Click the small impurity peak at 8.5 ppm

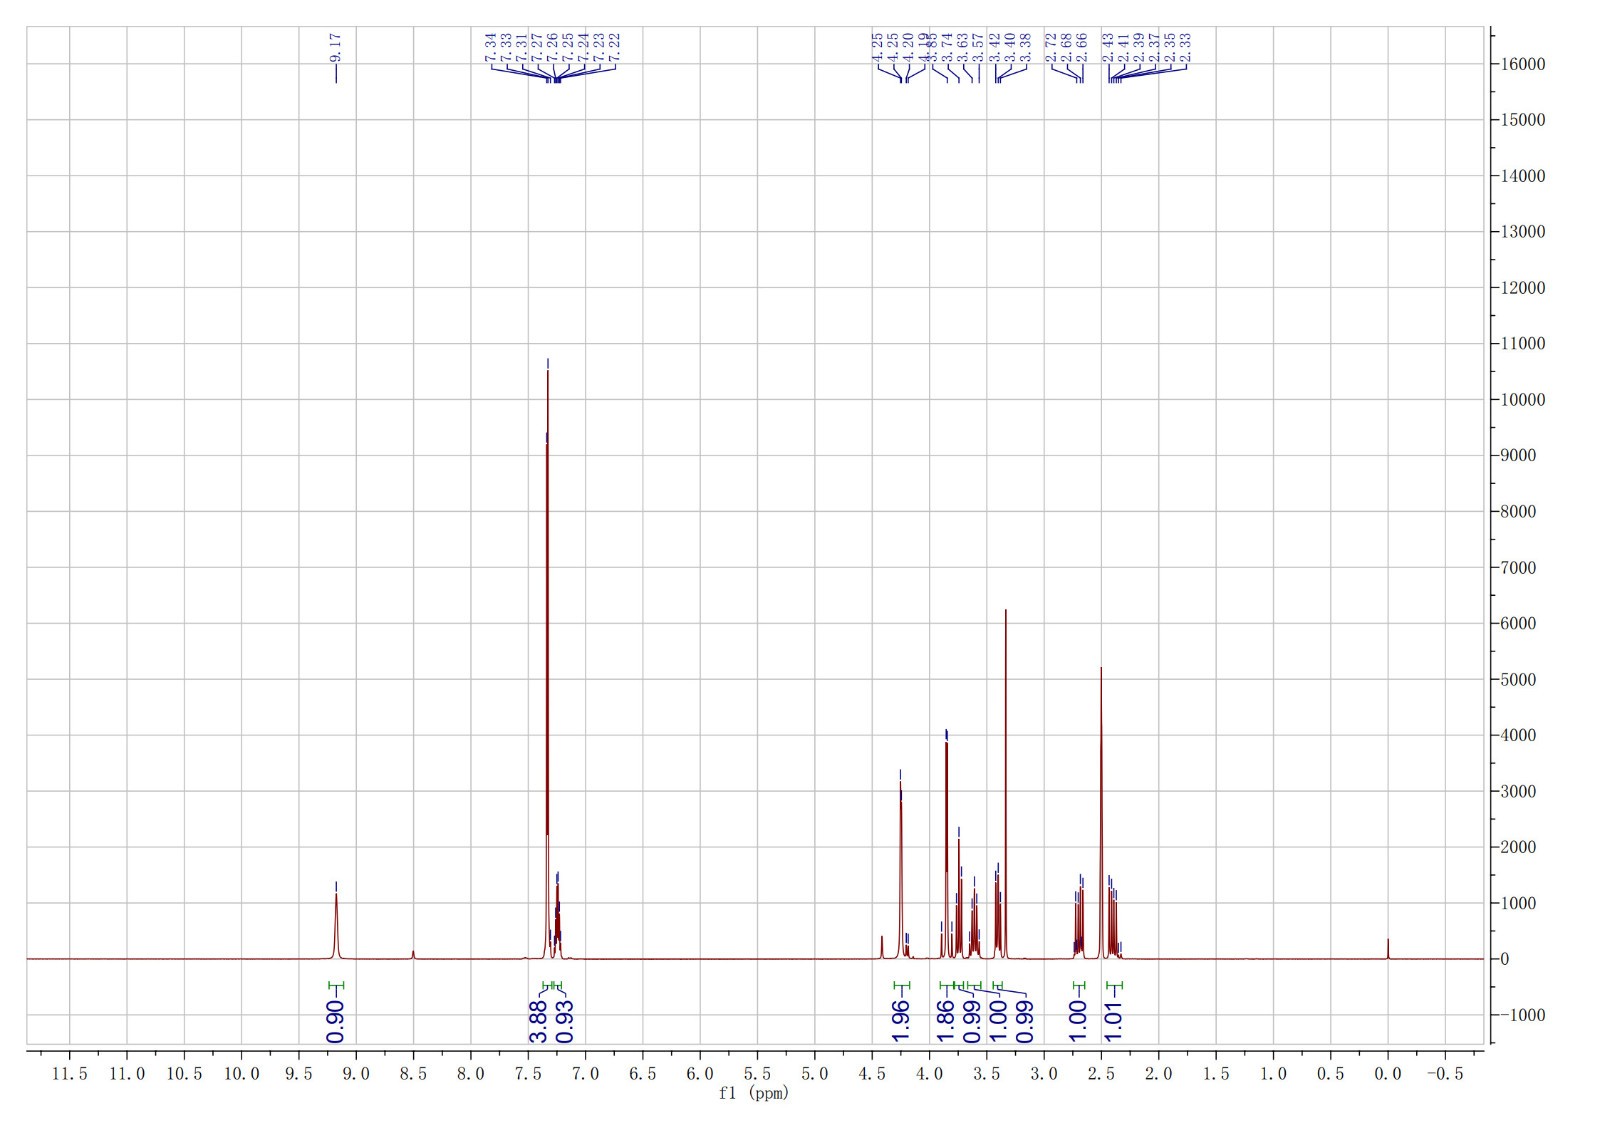[x=413, y=953]
